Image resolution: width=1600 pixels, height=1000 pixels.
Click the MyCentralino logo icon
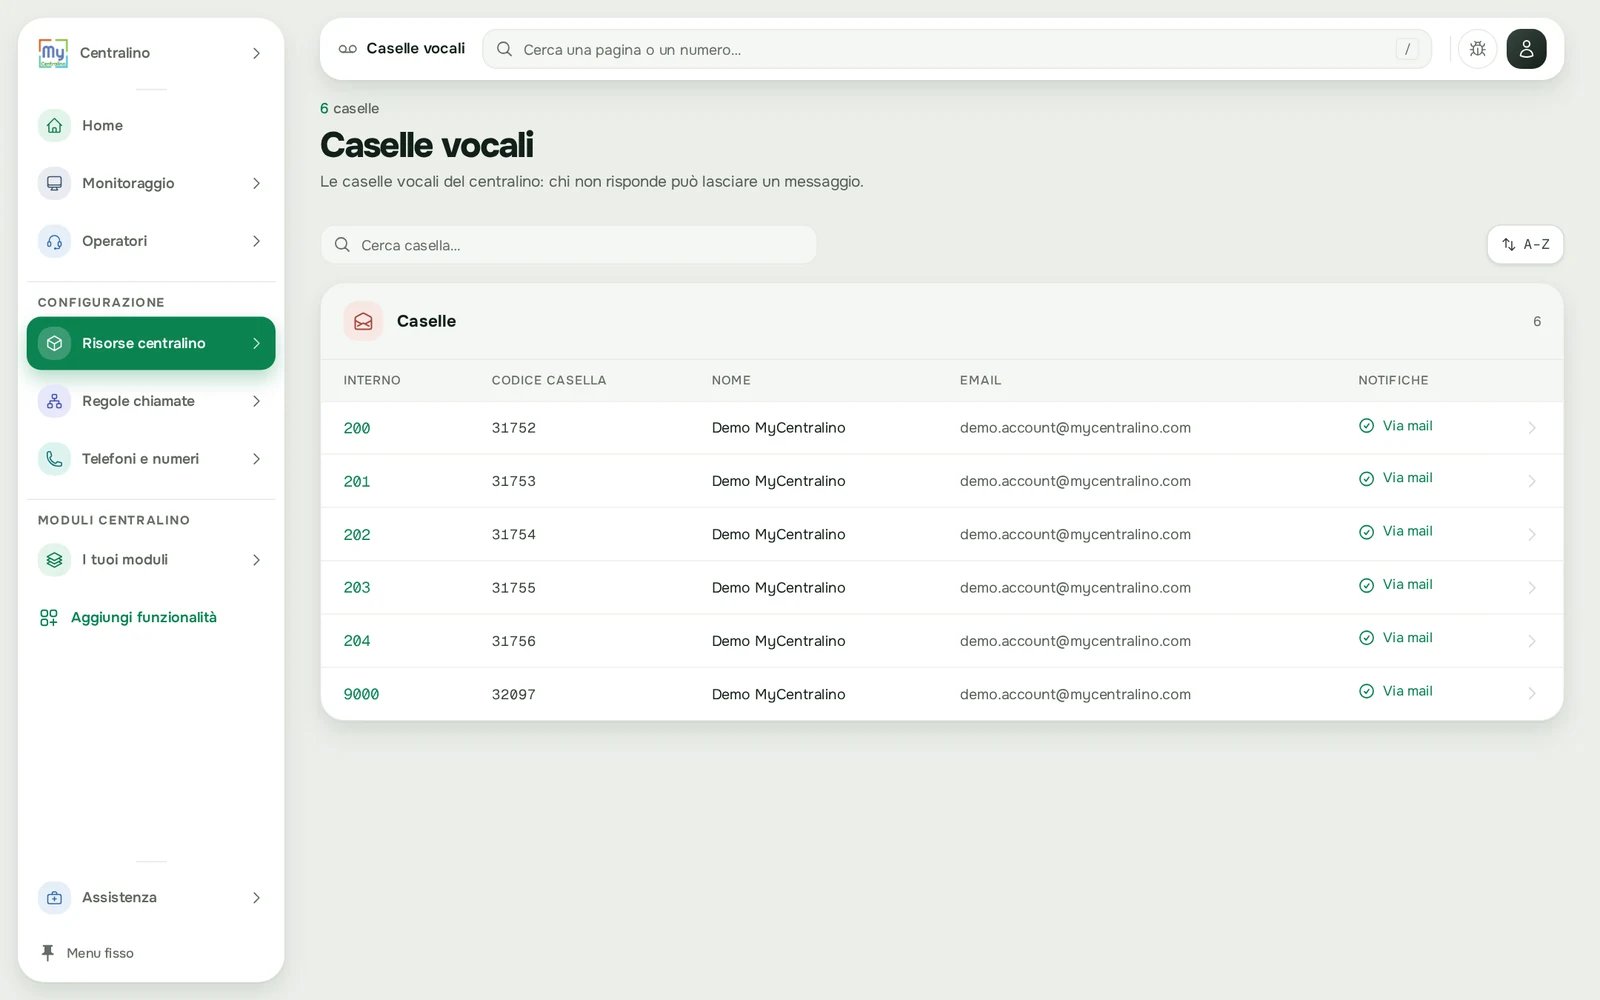coord(53,53)
